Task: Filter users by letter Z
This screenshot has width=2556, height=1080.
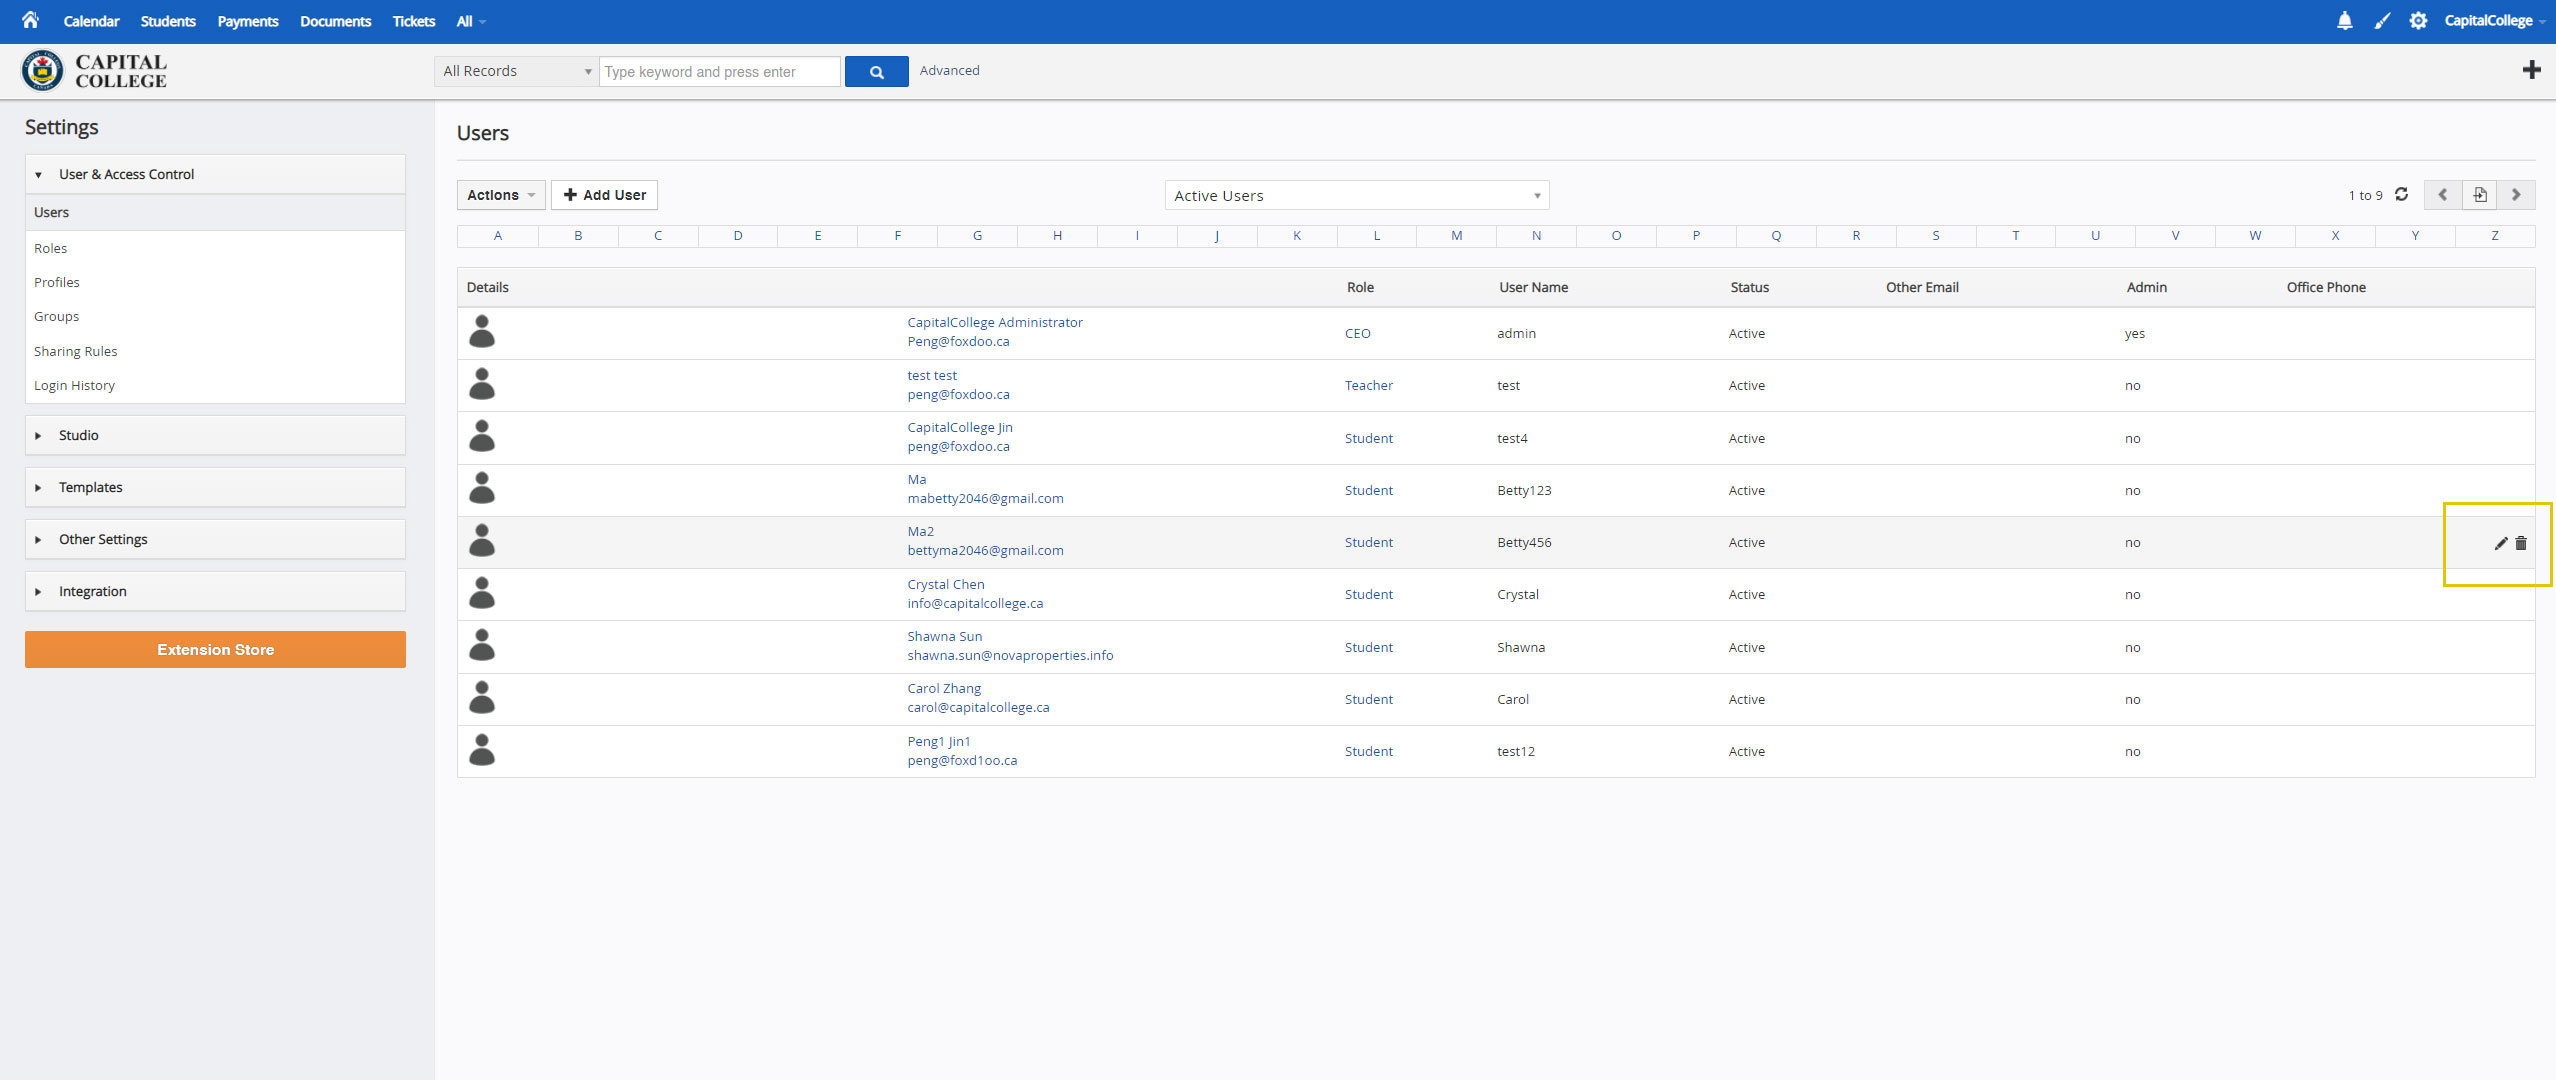Action: (x=2494, y=236)
